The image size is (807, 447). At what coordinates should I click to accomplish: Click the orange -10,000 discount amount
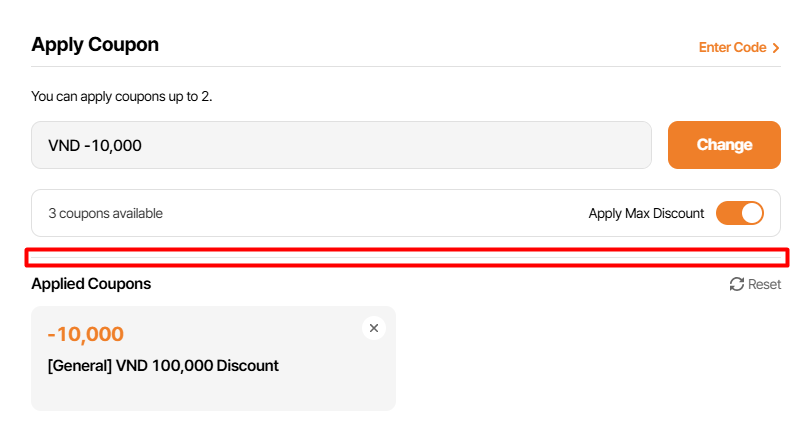(85, 334)
